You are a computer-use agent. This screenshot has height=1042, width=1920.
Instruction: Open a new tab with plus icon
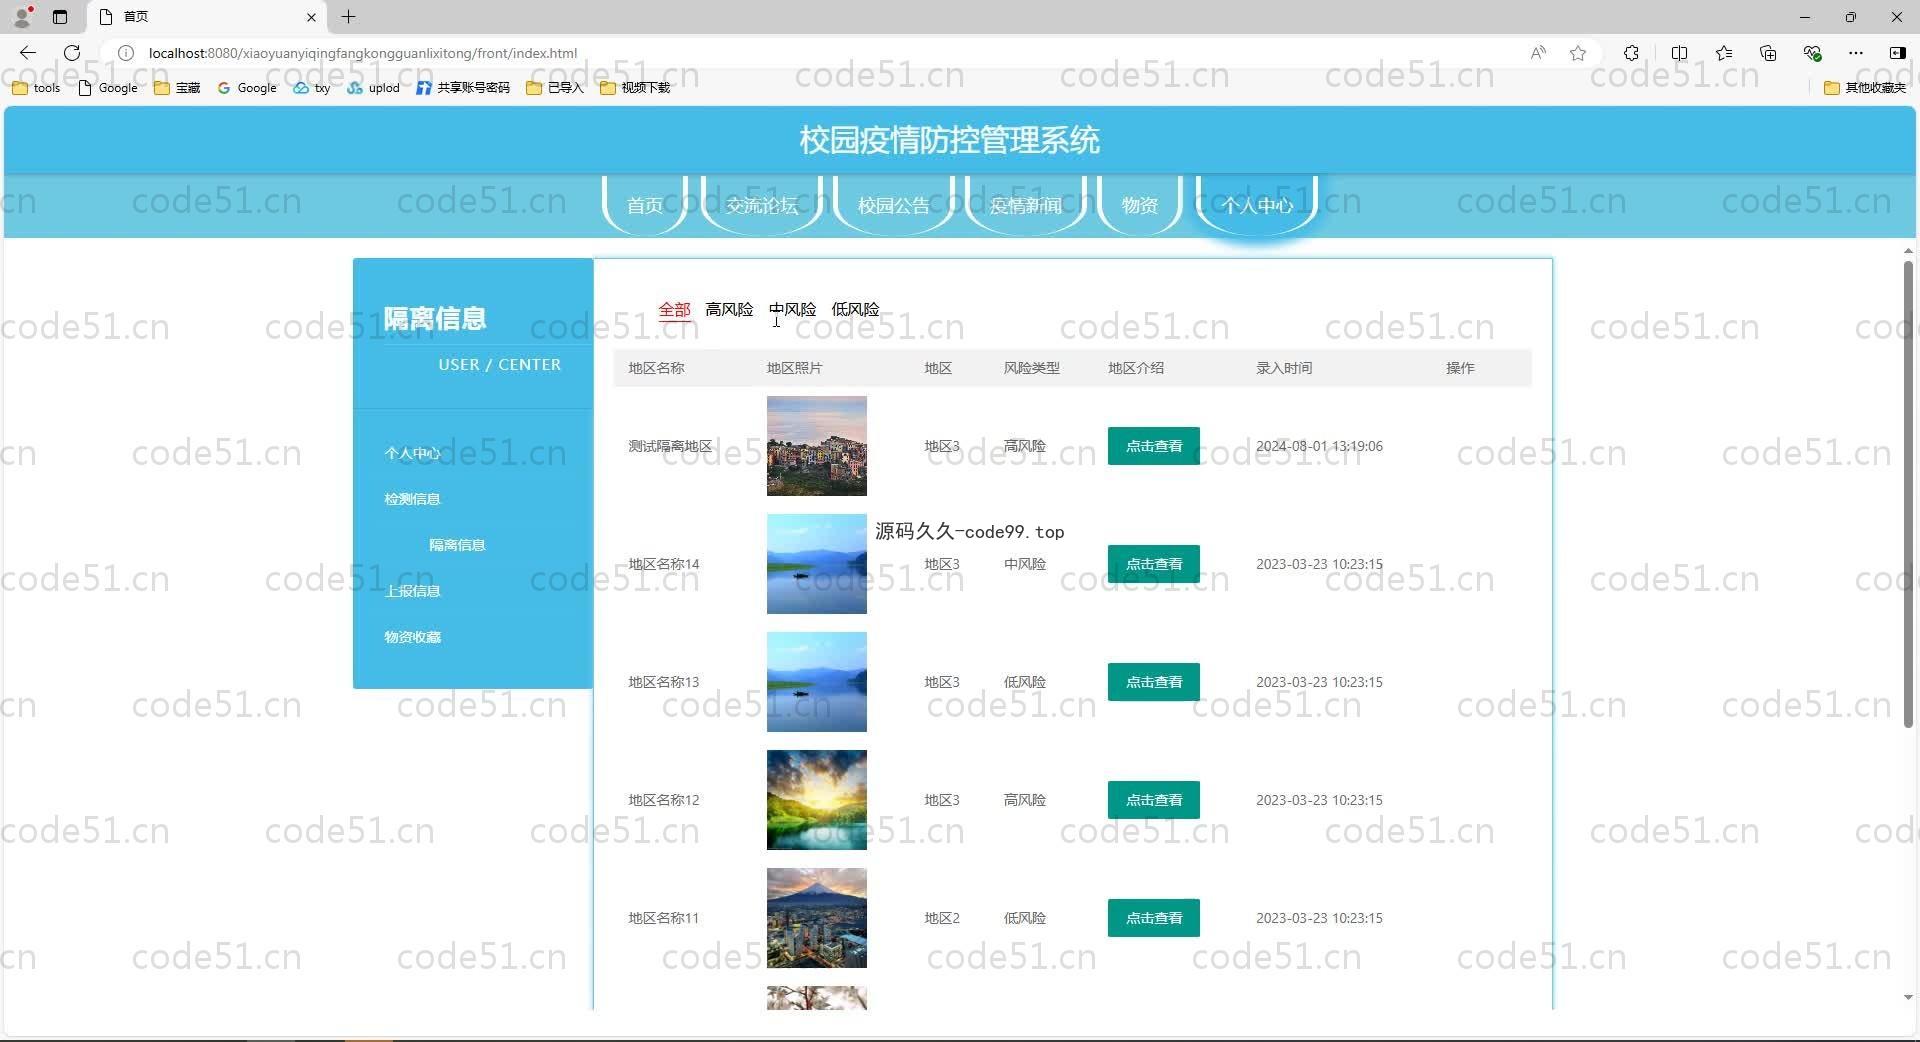coord(348,16)
